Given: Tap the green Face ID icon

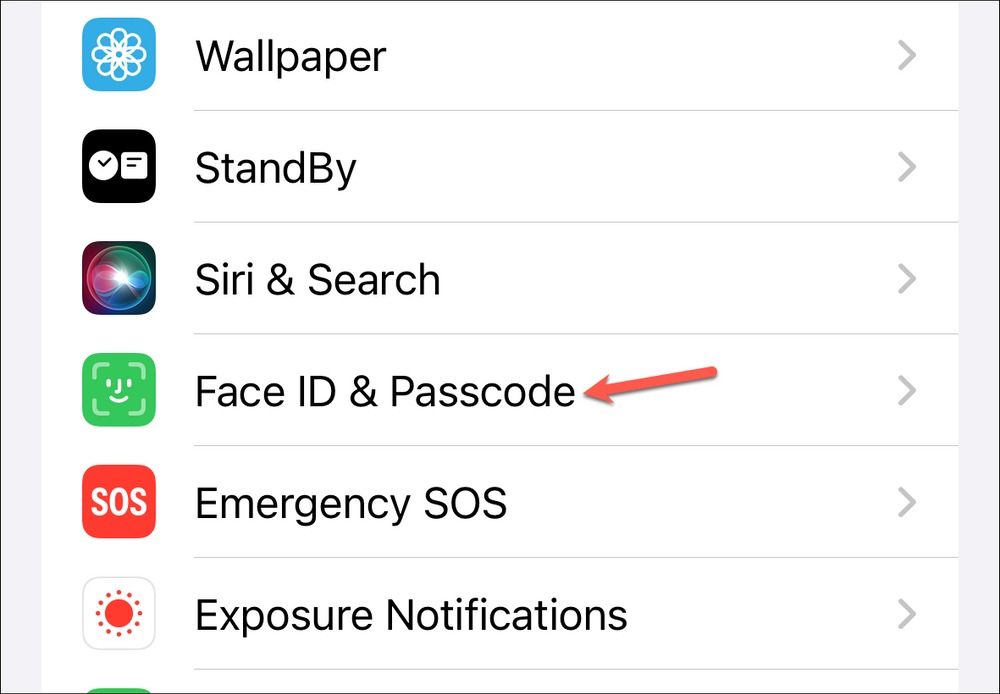Looking at the screenshot, I should (119, 390).
